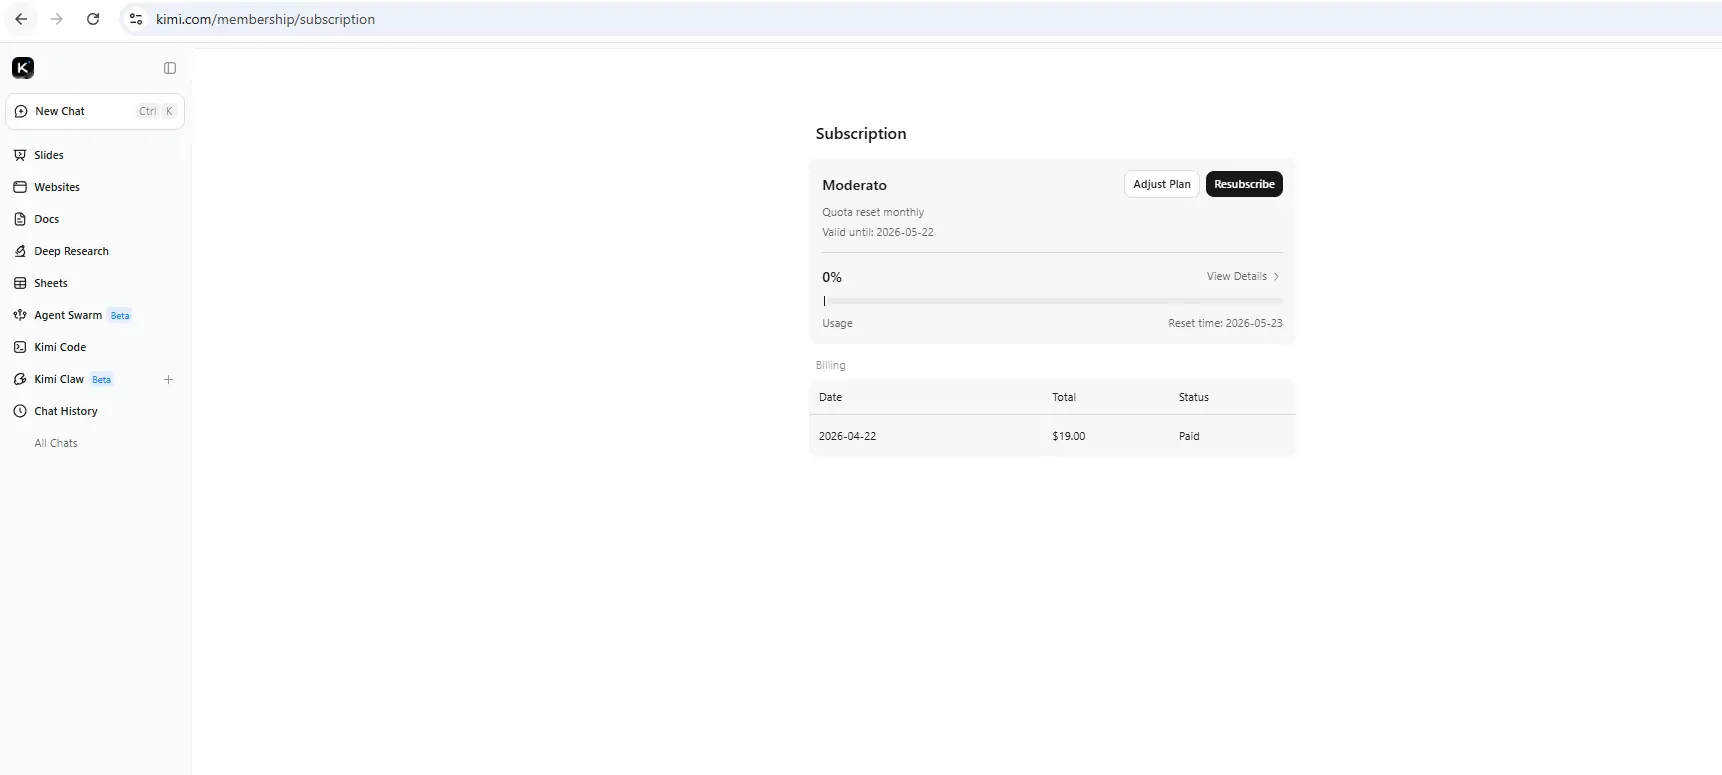Click the Billing section label
Screen dimensions: 1722x775
click(x=830, y=365)
